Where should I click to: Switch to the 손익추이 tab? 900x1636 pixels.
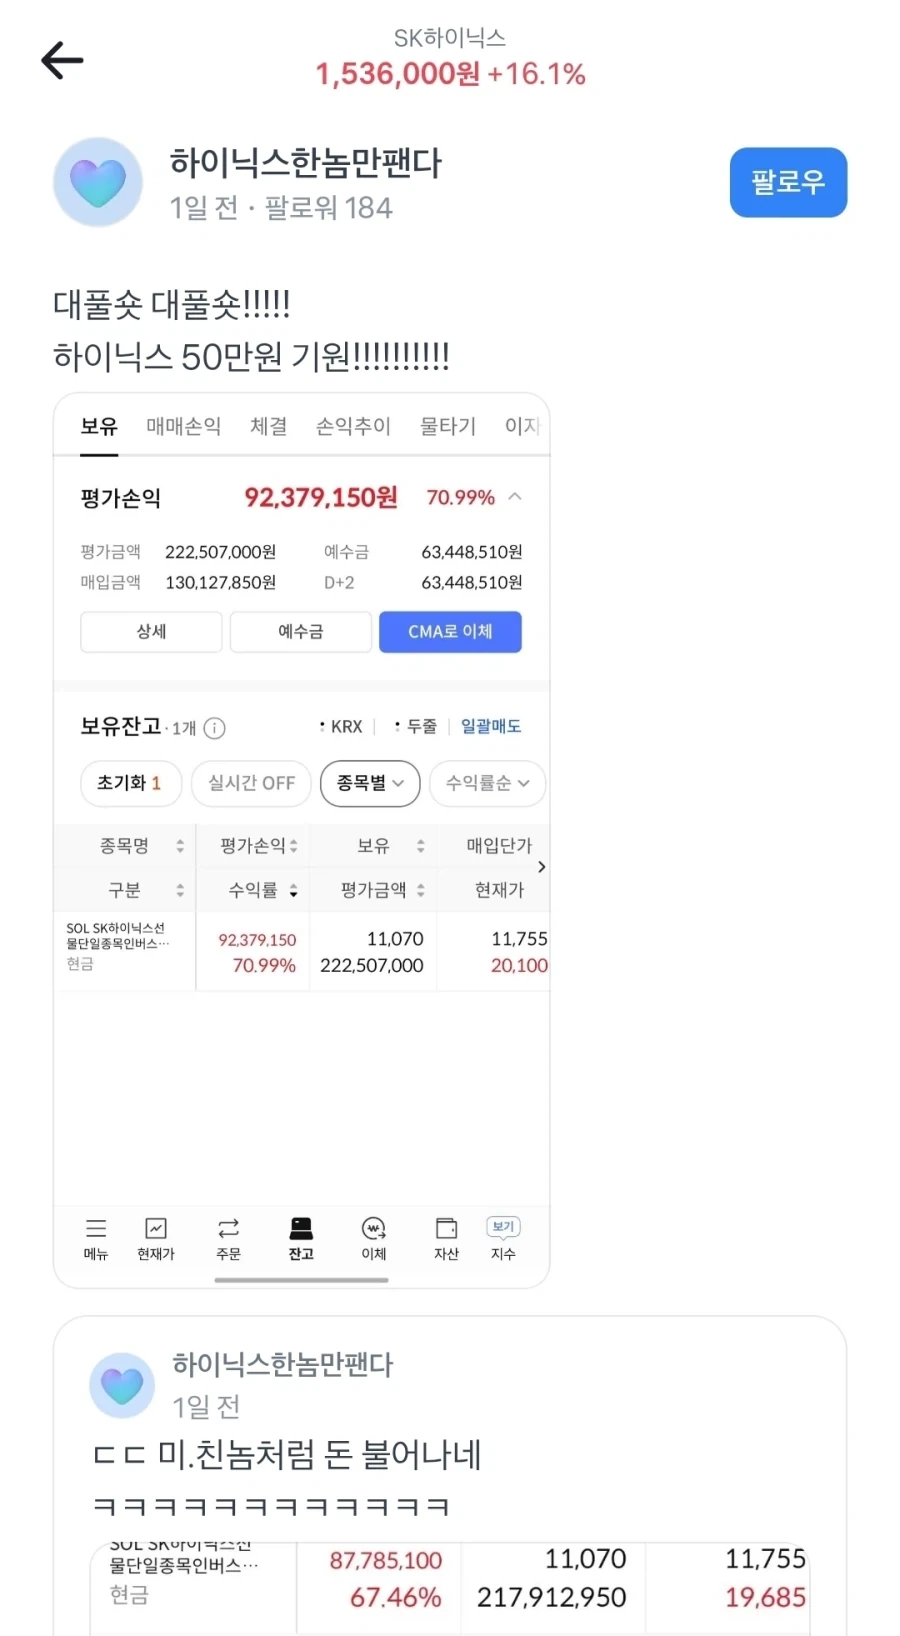coord(354,427)
